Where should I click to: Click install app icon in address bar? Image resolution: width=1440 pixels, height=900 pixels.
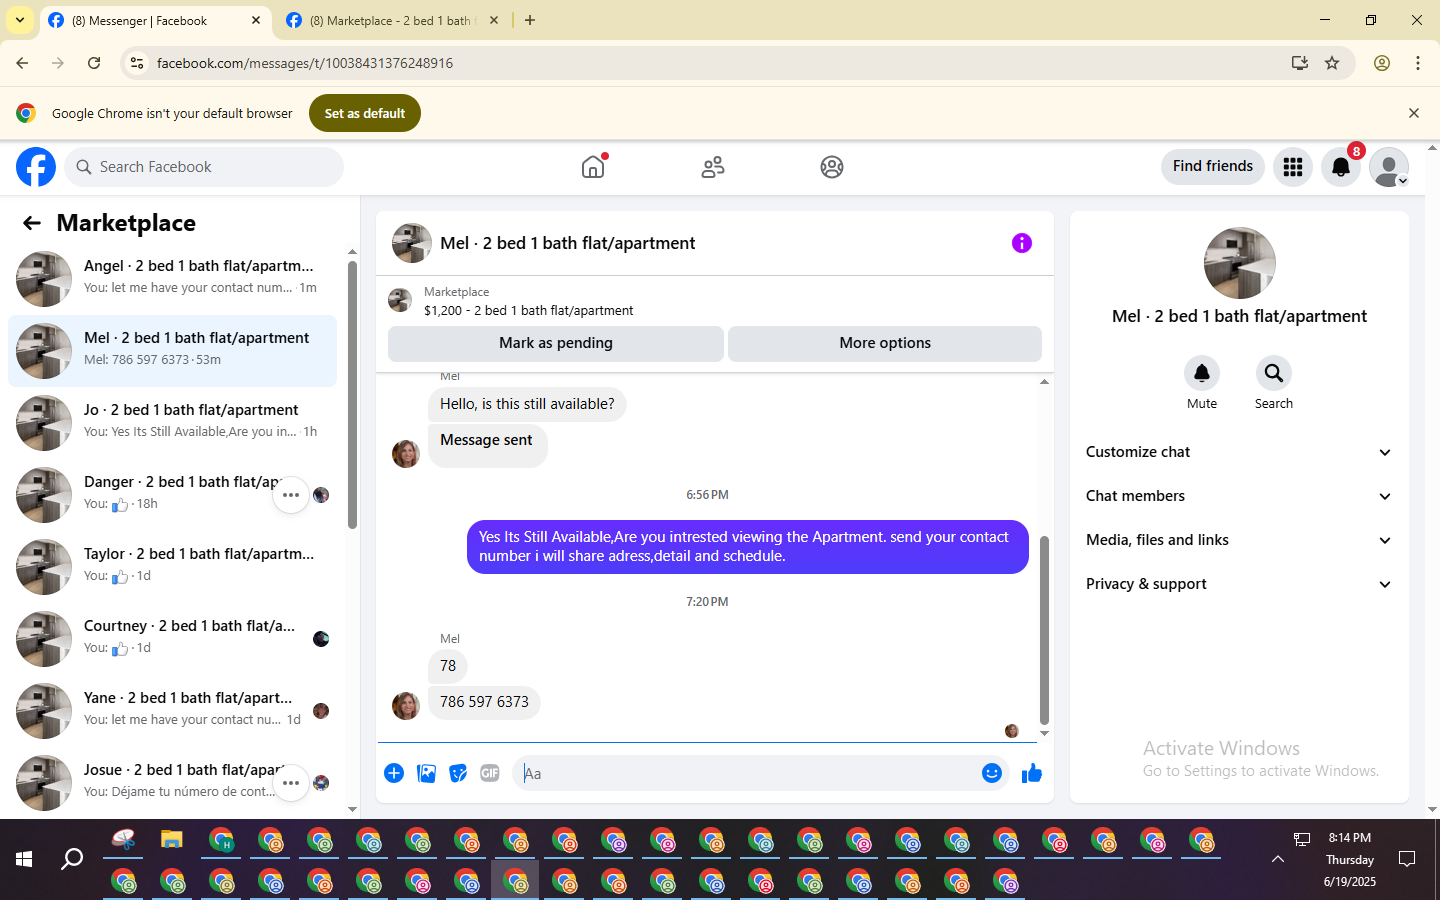pyautogui.click(x=1300, y=63)
